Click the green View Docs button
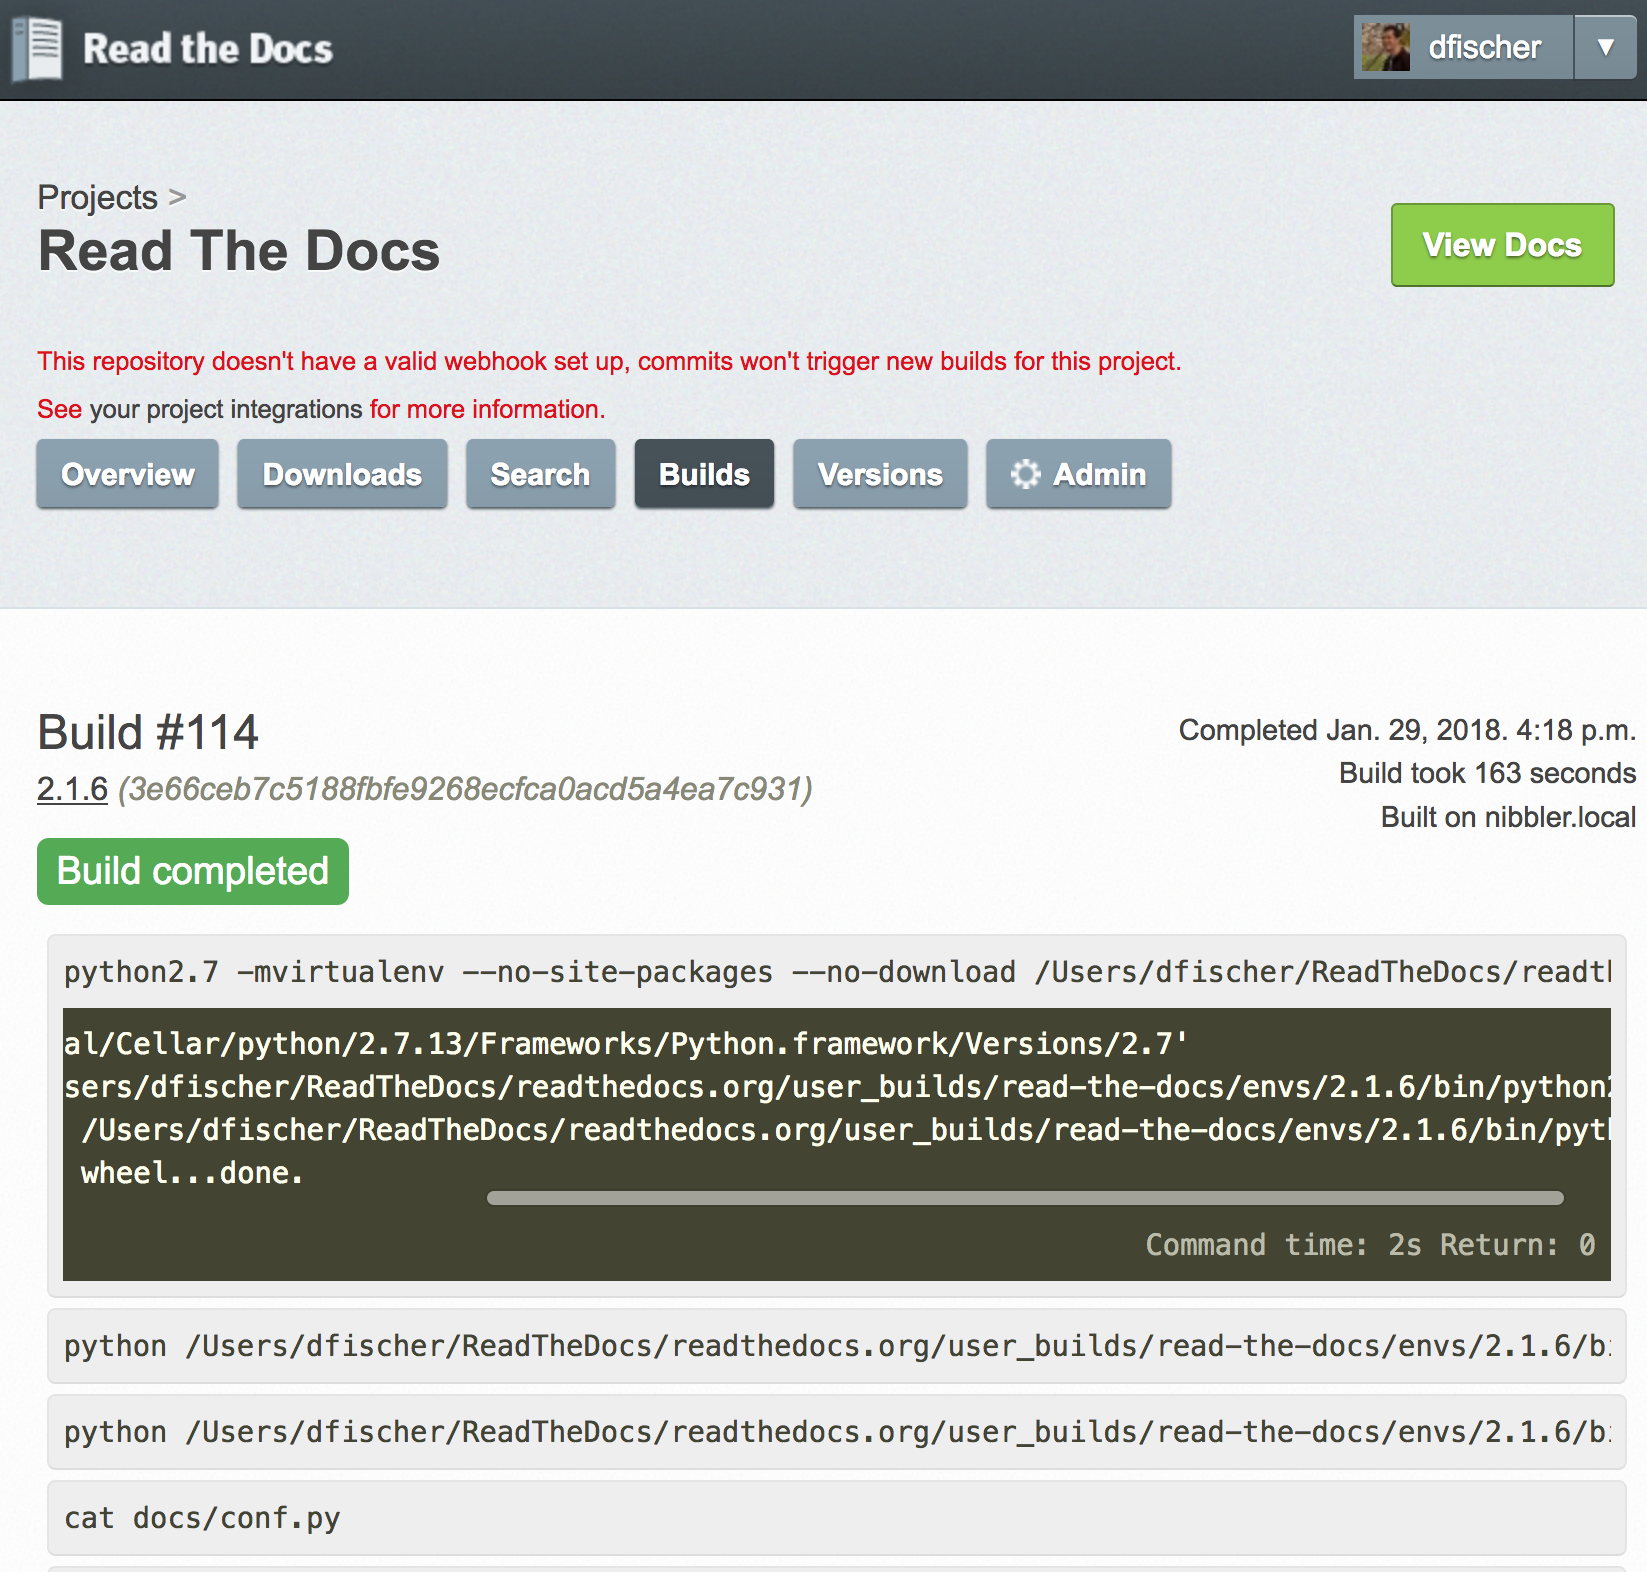 1502,245
